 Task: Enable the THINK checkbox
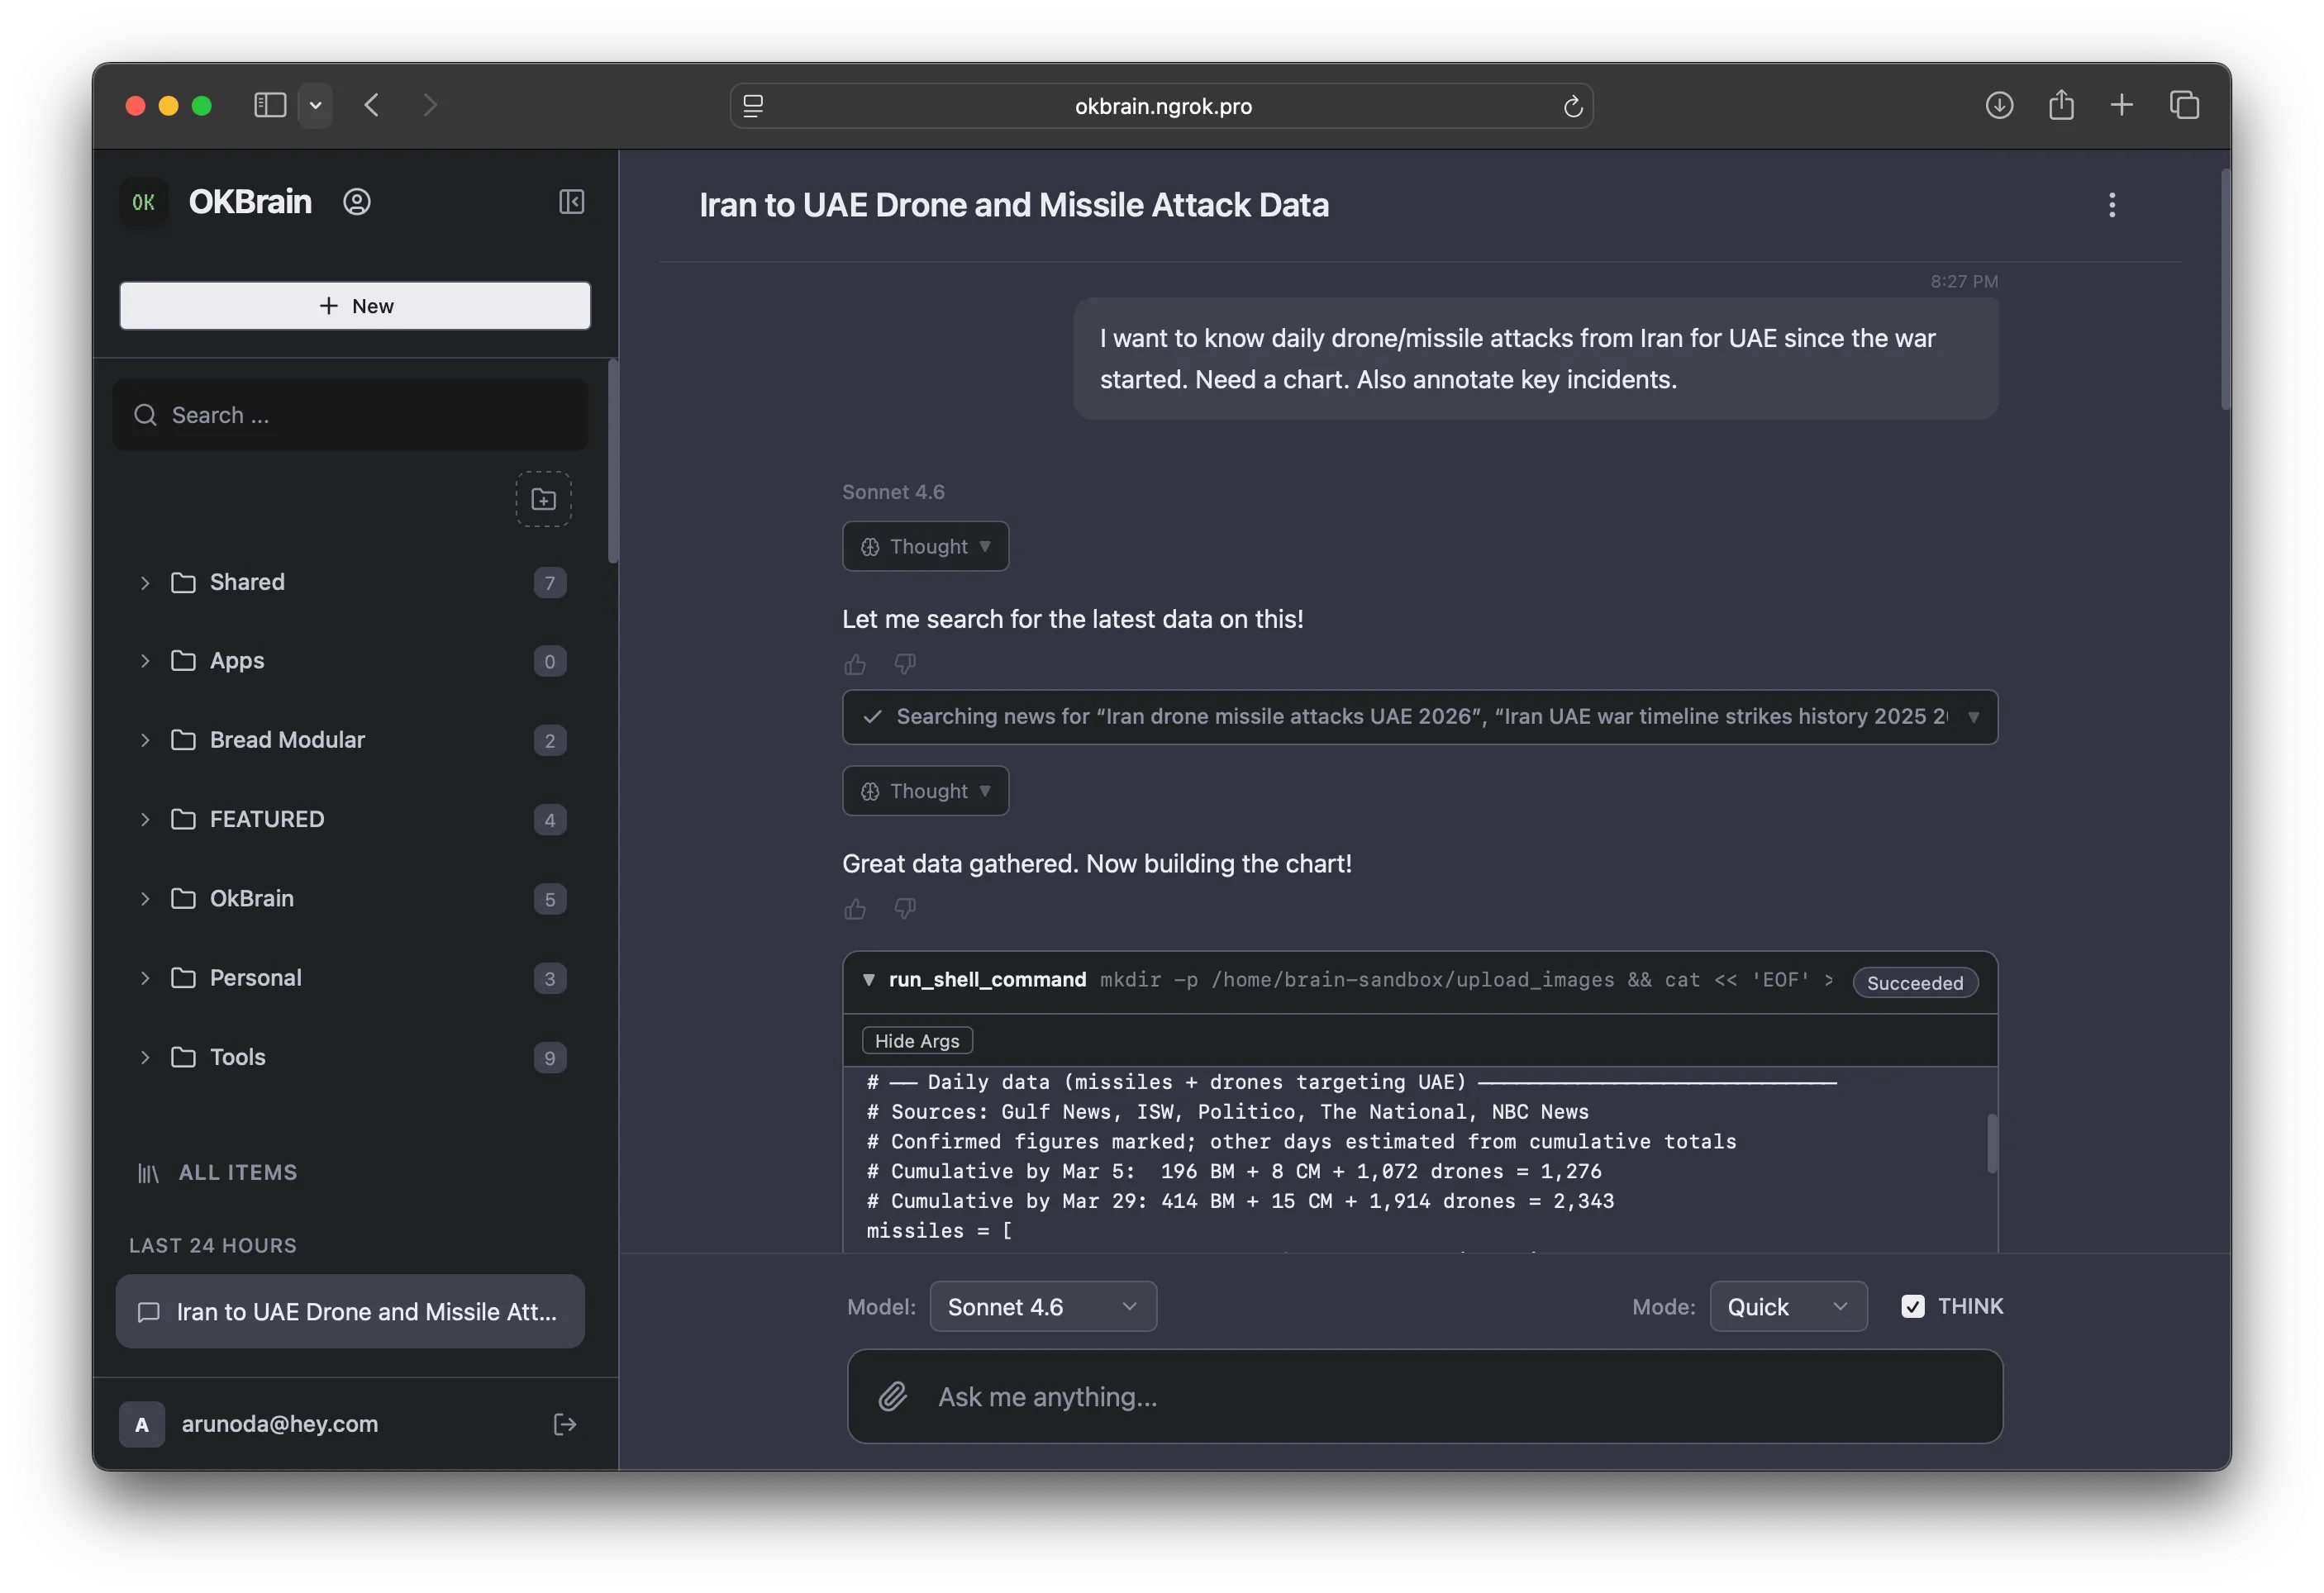tap(1914, 1306)
